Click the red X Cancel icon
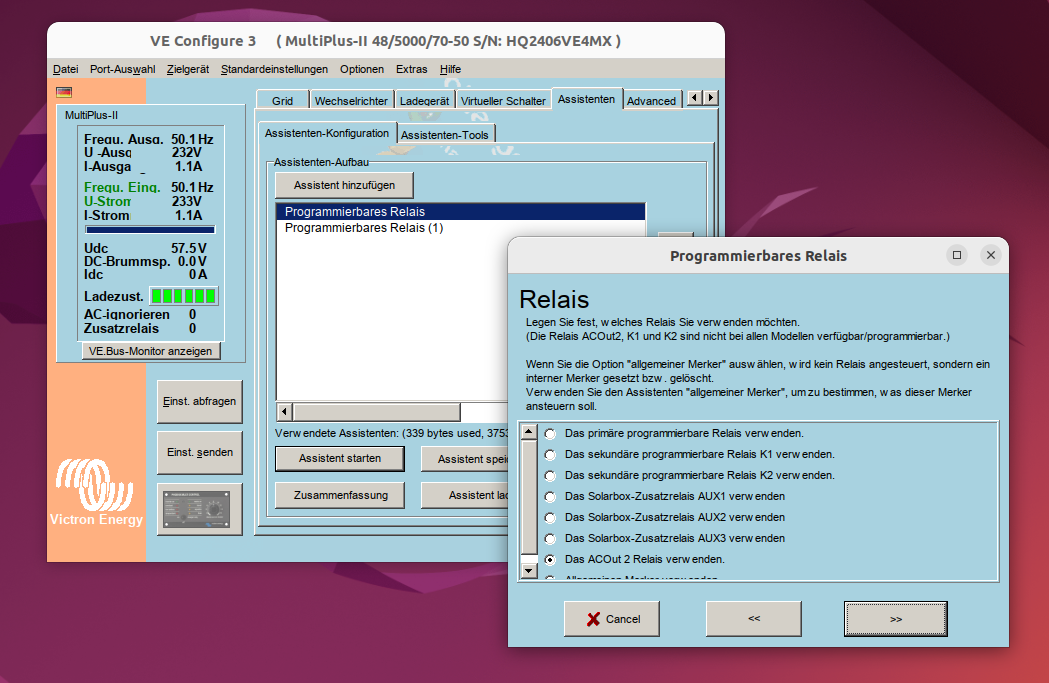 tap(593, 619)
